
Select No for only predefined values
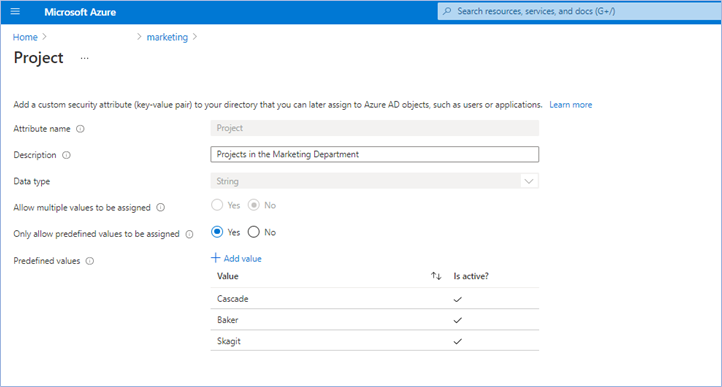click(254, 232)
